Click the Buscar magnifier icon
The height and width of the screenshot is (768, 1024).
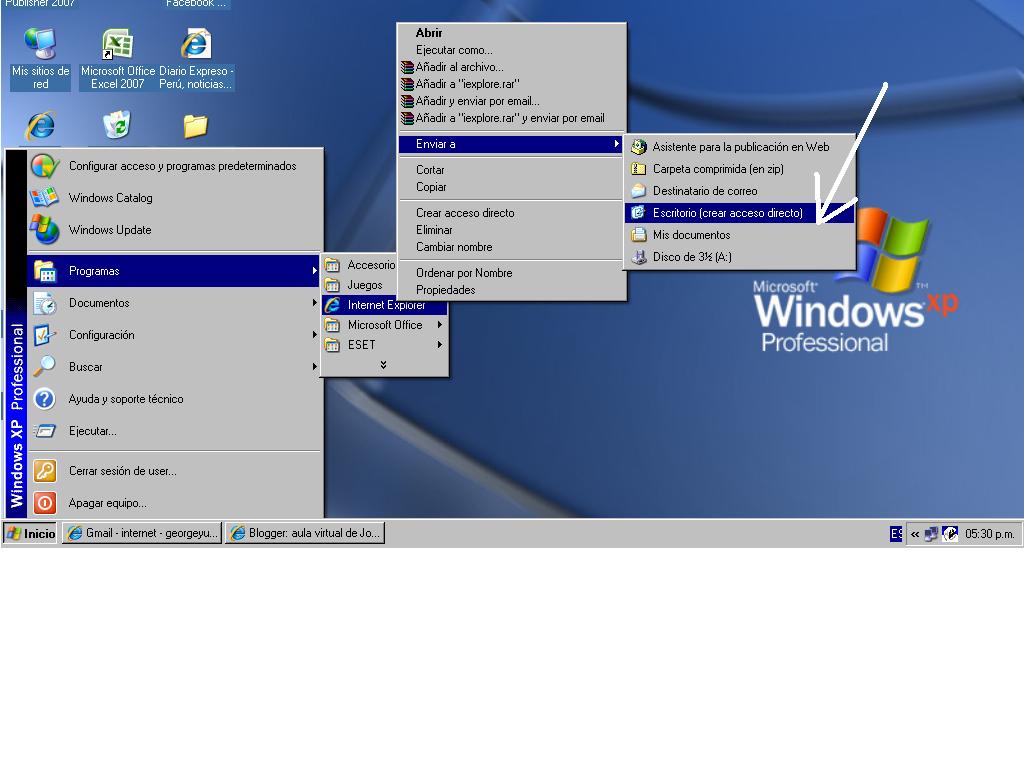(44, 366)
